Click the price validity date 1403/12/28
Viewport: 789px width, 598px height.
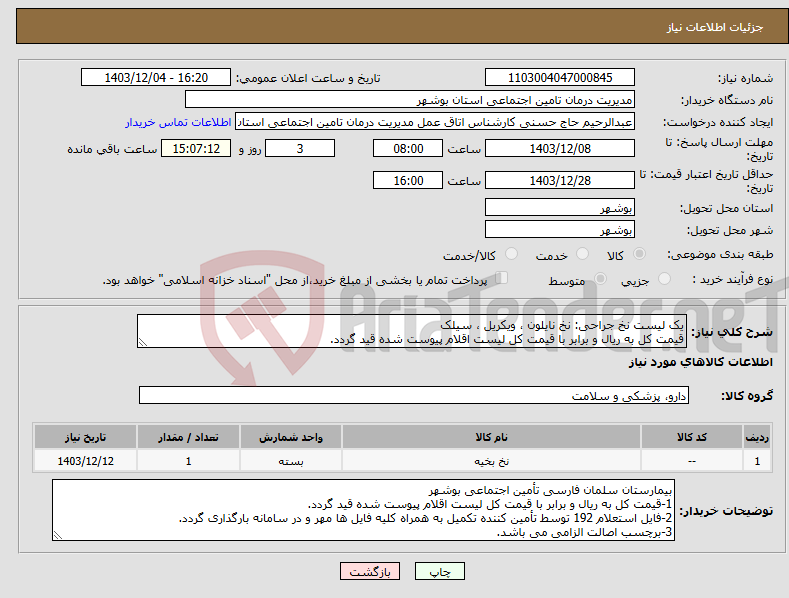[560, 180]
